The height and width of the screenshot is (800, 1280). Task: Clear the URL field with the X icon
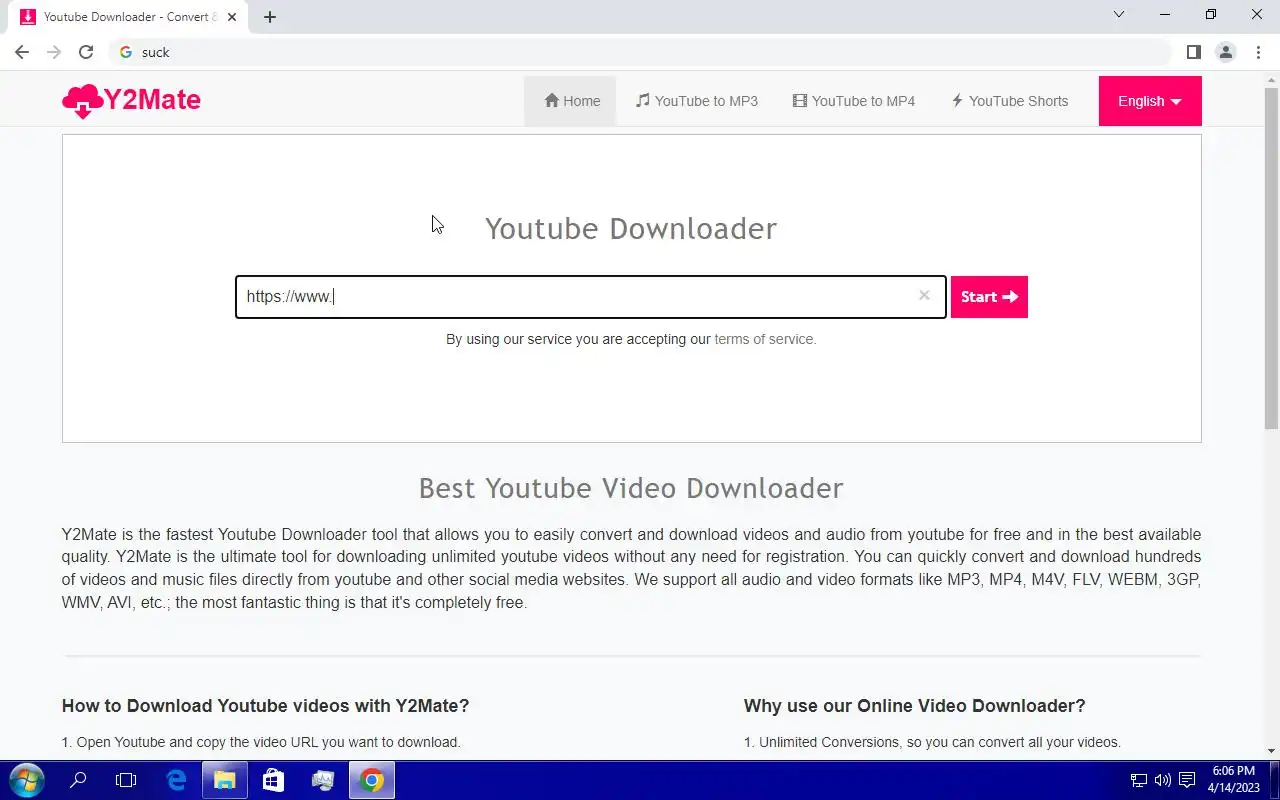(924, 295)
